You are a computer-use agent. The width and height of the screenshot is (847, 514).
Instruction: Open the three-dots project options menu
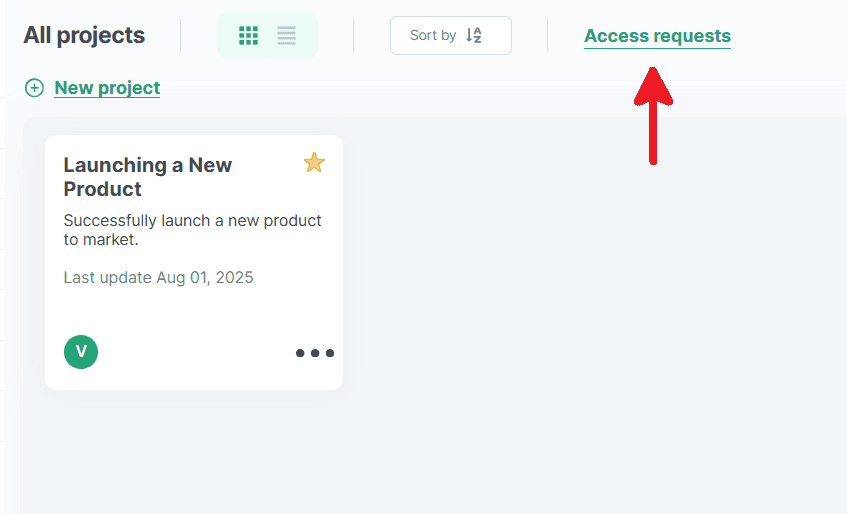click(314, 353)
